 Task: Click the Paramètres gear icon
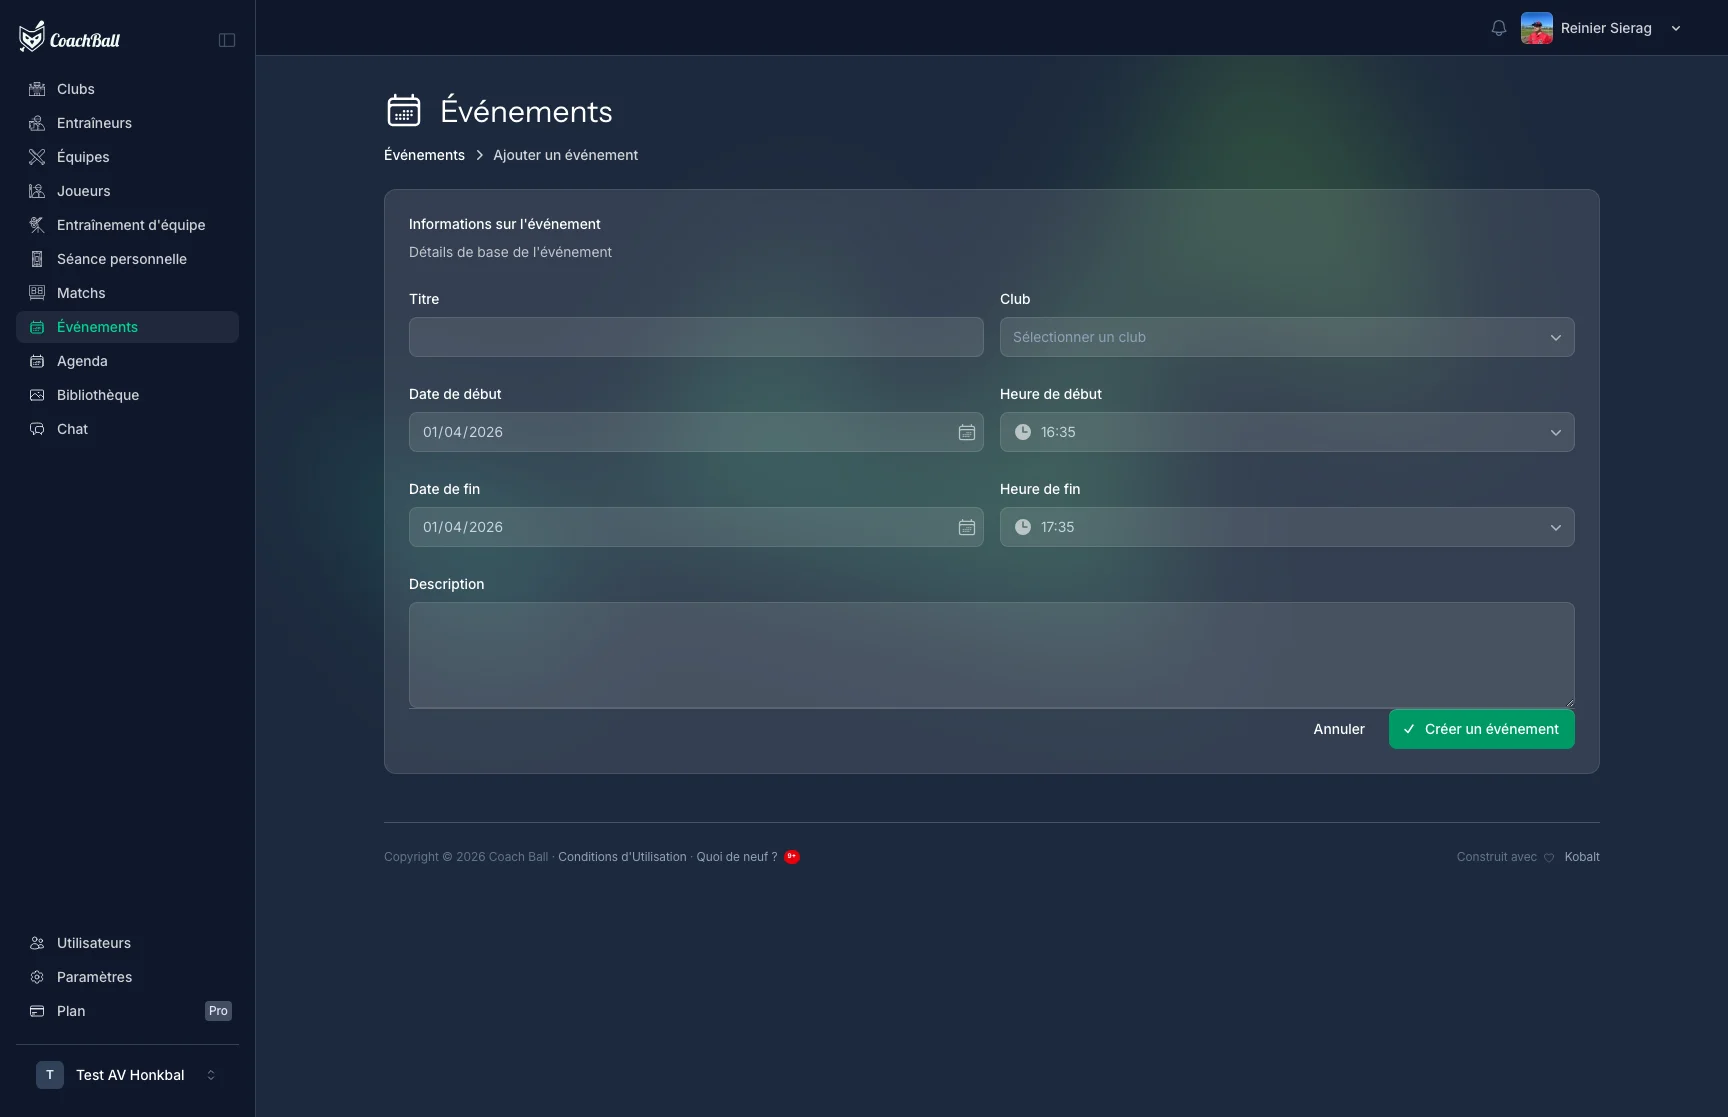[37, 977]
